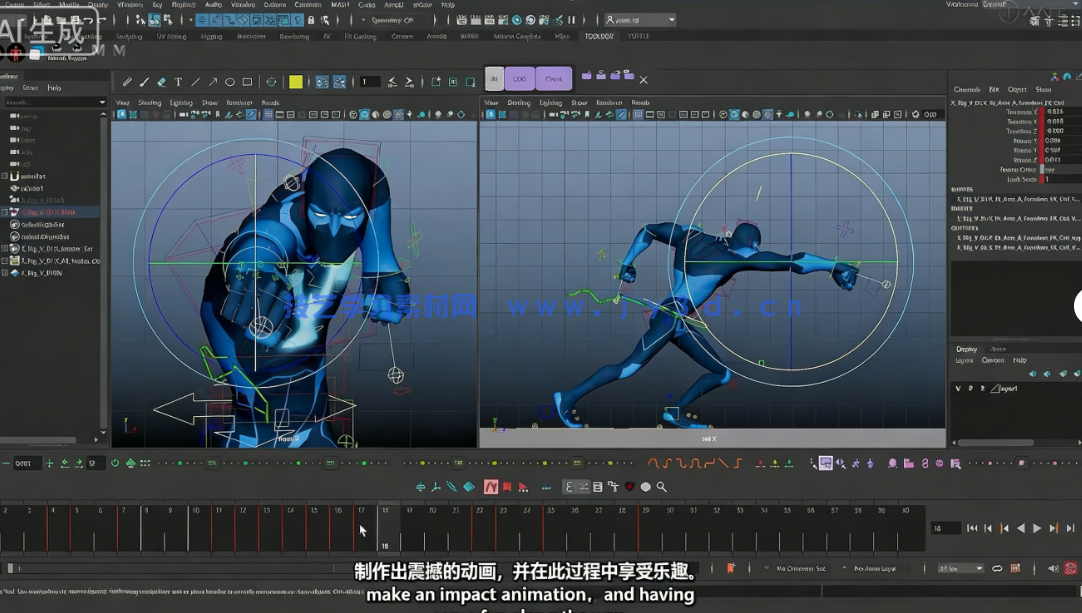1082x613 pixels.
Task: Click the snap to grid magnet icon
Action: pyautogui.click(x=203, y=19)
